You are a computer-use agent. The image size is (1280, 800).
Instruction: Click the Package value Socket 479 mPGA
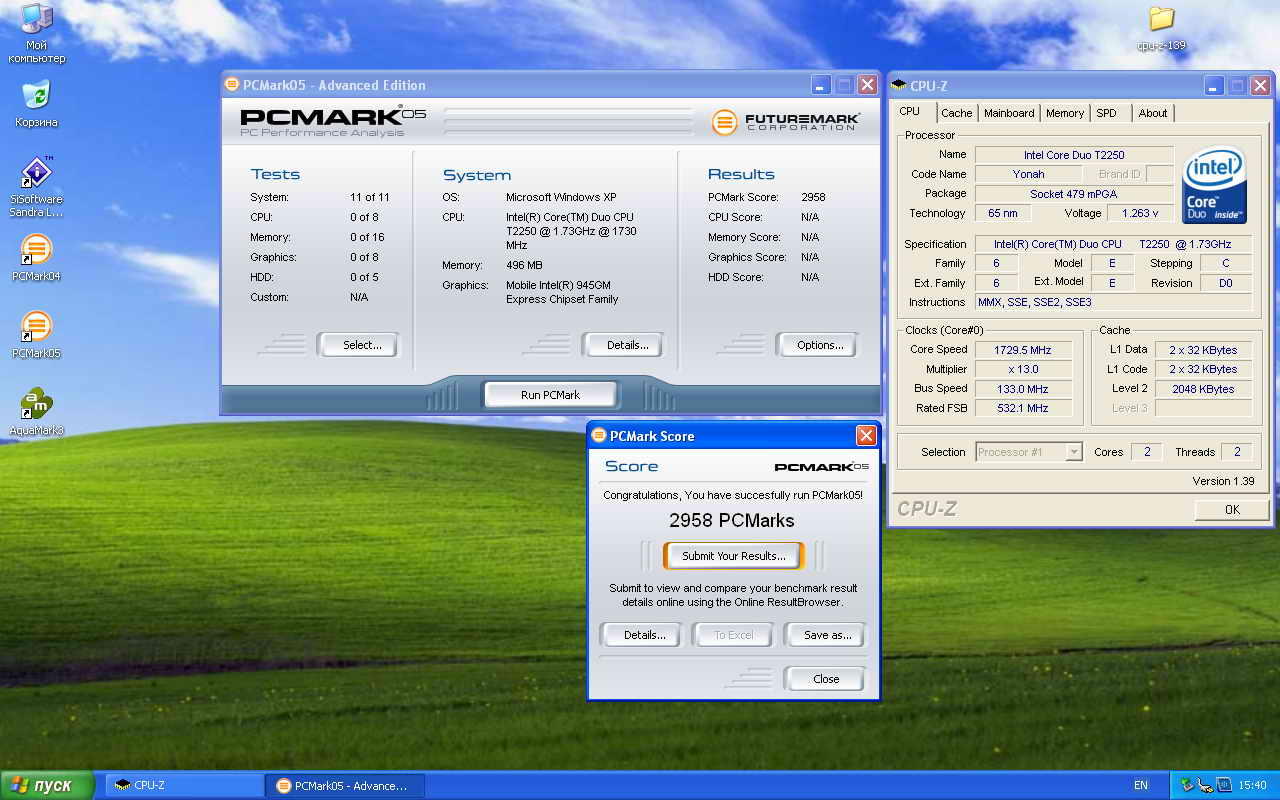tap(1074, 194)
